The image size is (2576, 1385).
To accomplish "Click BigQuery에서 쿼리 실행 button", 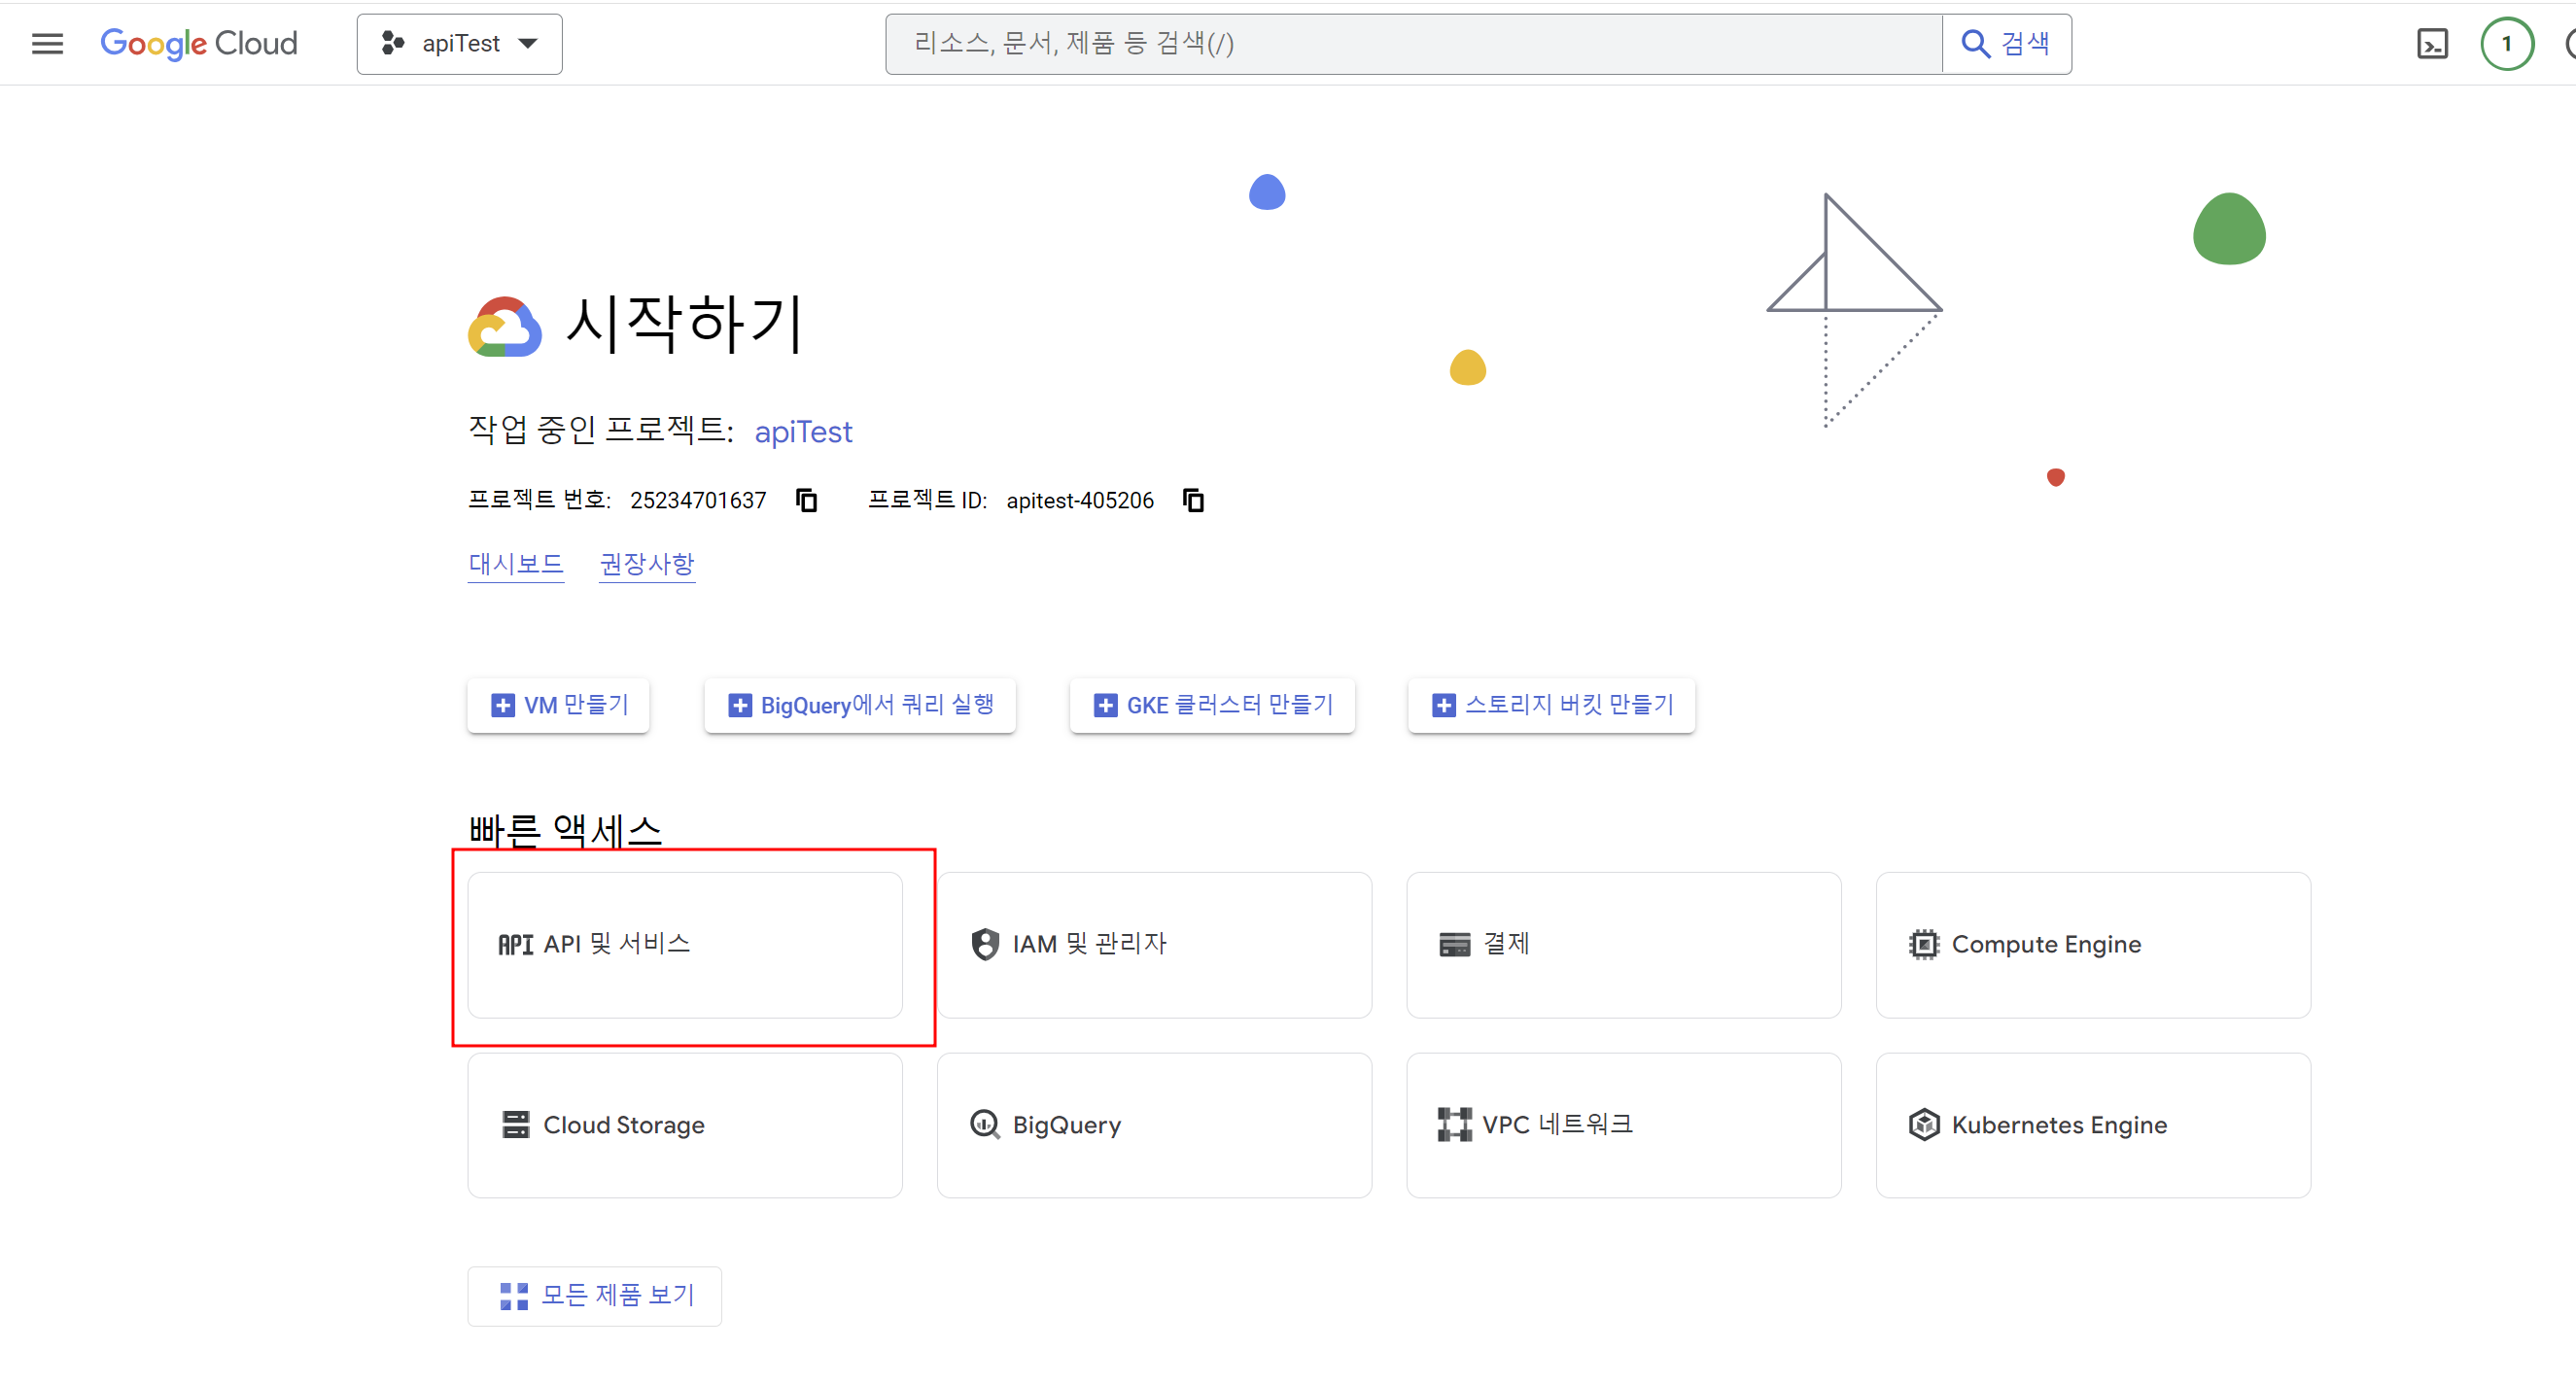I will [860, 705].
